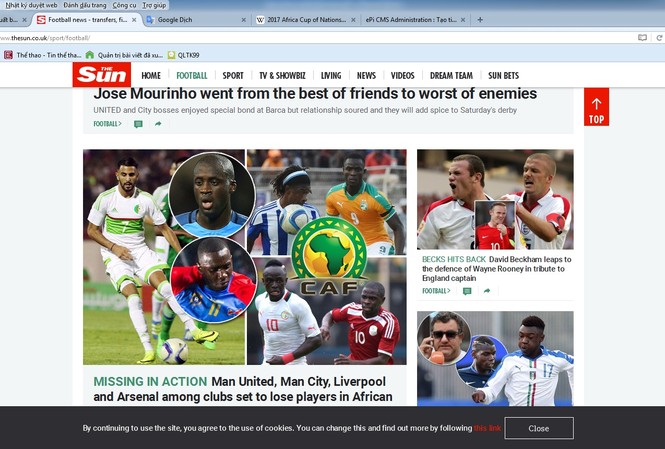Open the Italy number 17 player photo
Screen dimensions: 665x449
click(x=495, y=359)
